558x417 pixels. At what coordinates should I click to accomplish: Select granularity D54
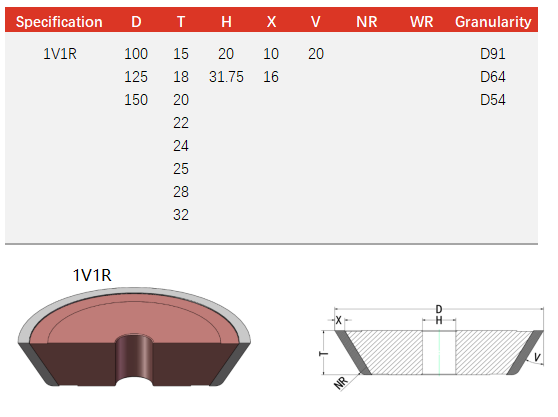click(x=493, y=100)
